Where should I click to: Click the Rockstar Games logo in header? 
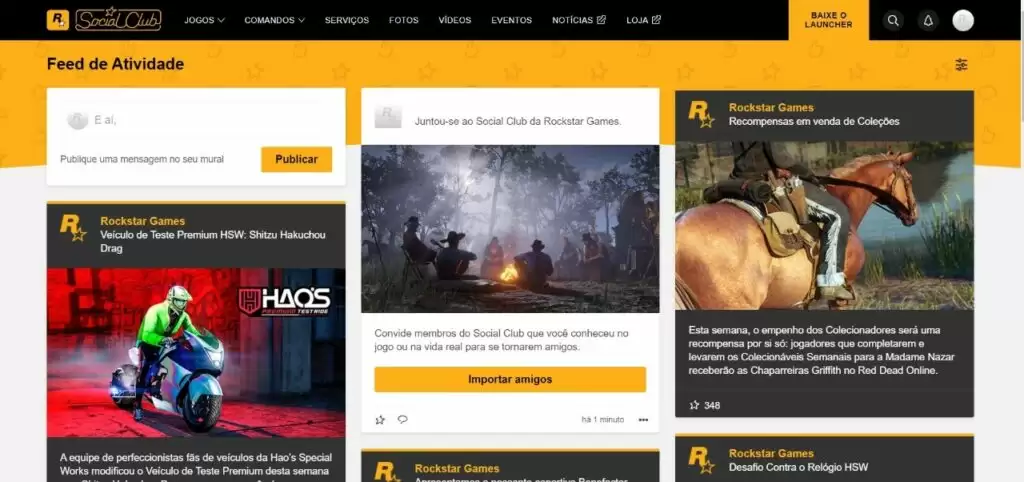[x=57, y=20]
